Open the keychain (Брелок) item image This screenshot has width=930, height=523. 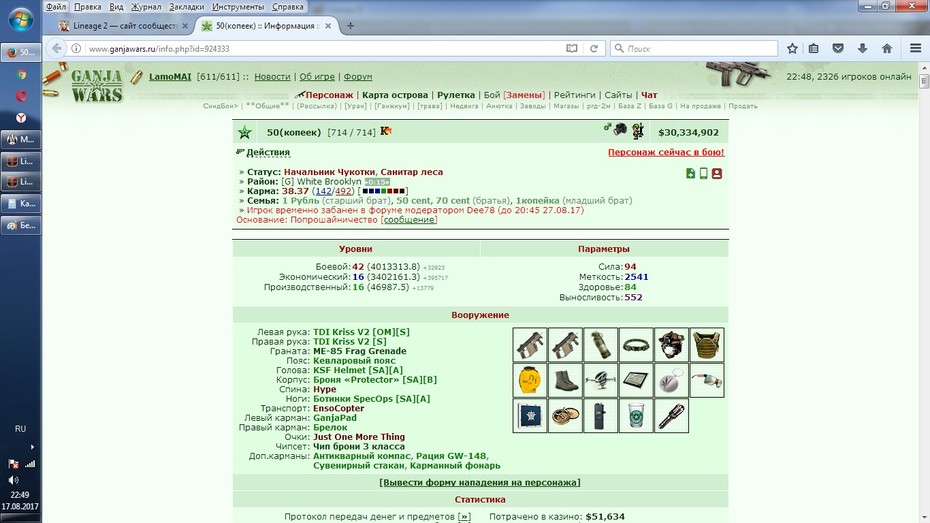[671, 380]
